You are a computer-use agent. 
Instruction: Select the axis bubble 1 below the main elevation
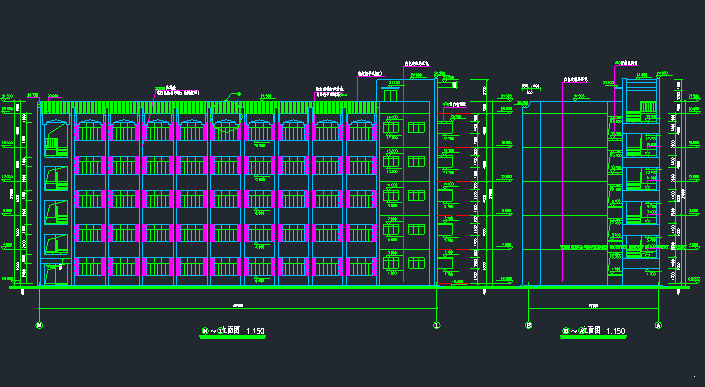click(x=436, y=325)
